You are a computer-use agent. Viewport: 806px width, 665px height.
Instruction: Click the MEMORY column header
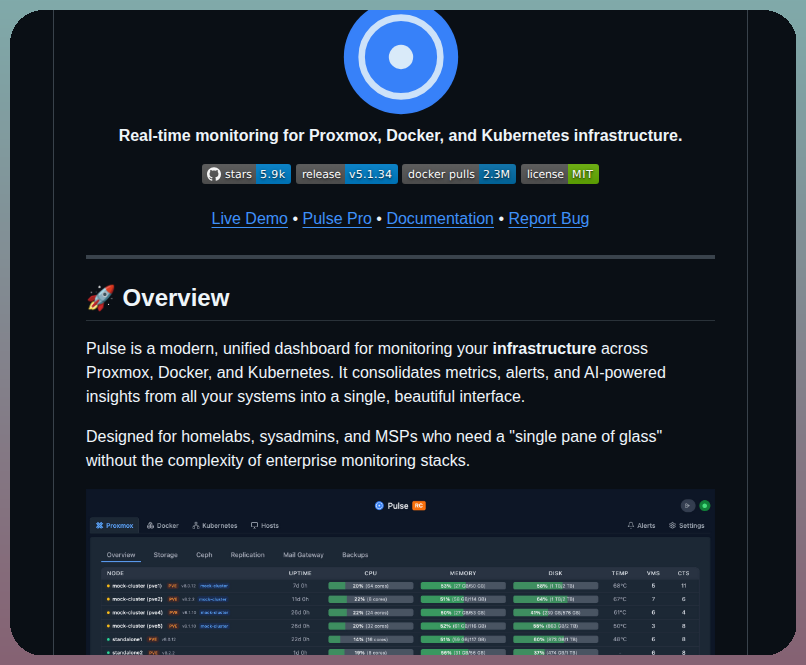point(463,573)
